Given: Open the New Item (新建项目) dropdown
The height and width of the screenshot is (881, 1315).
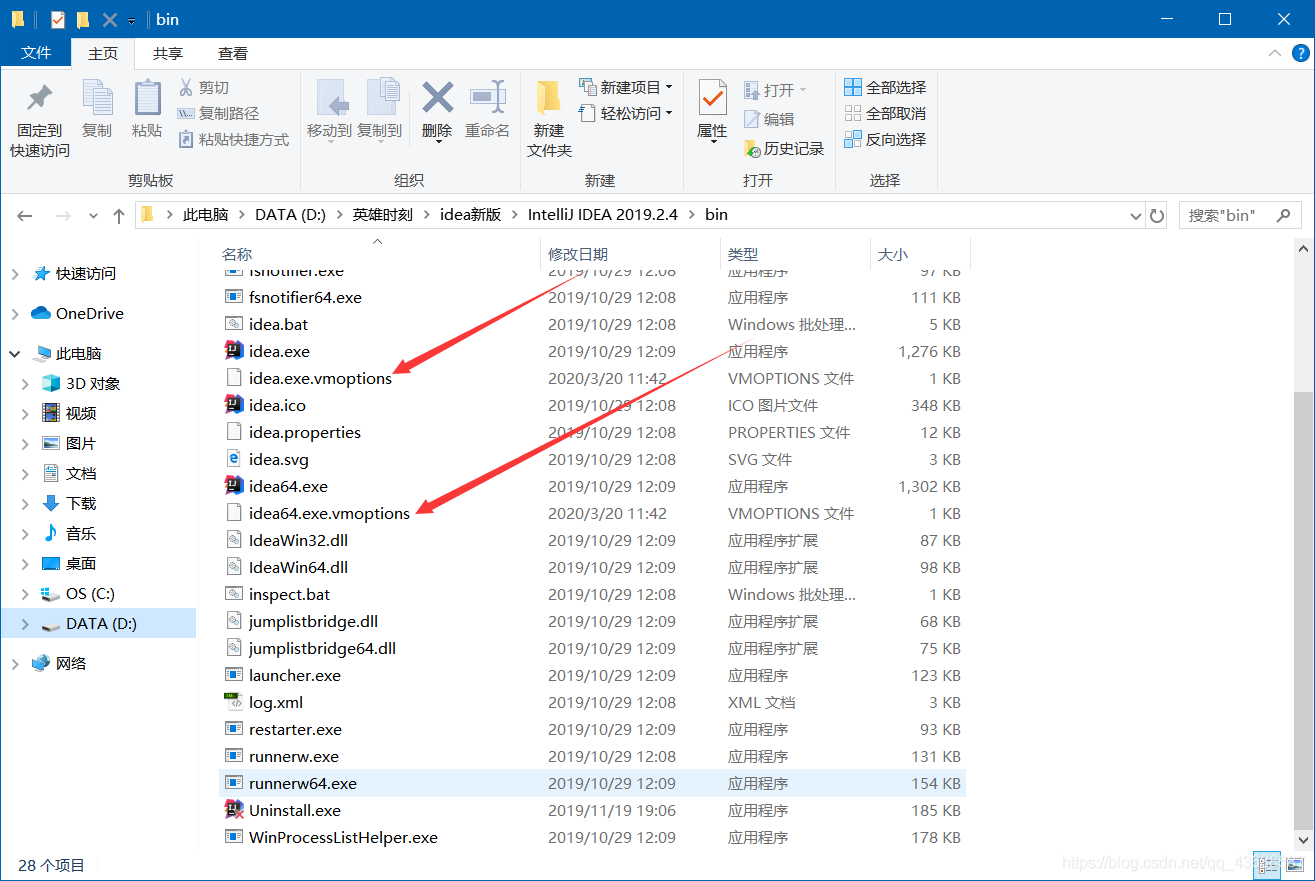Looking at the screenshot, I should click(x=625, y=88).
